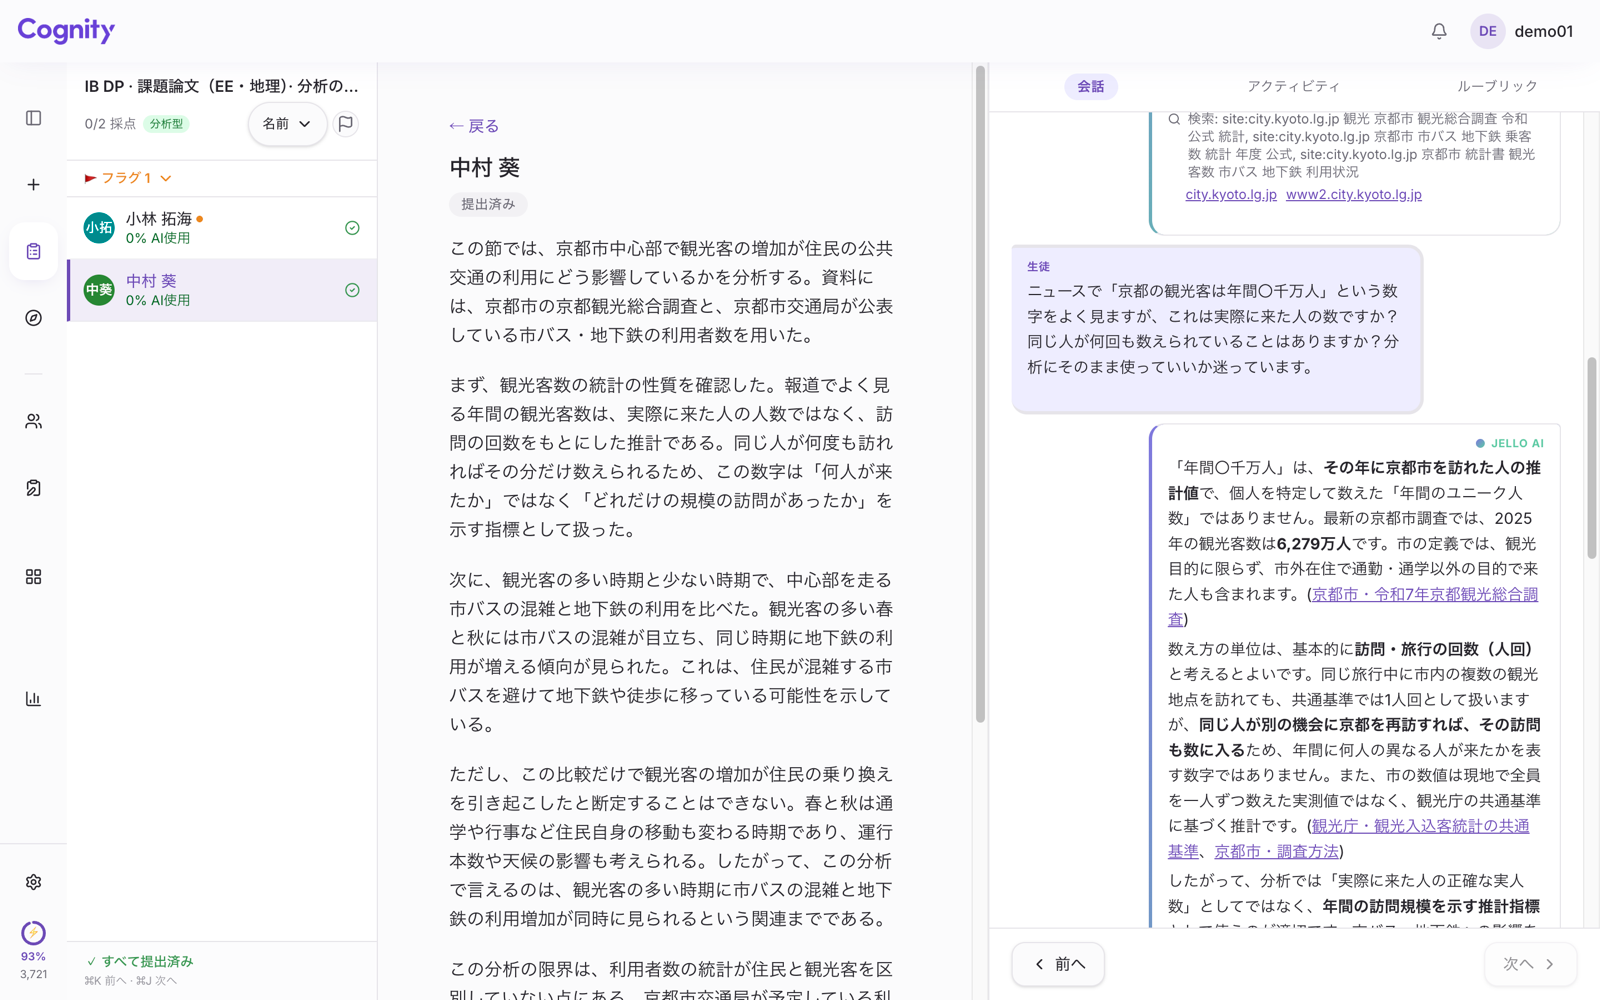Click the 提出済み status badge

pos(488,204)
